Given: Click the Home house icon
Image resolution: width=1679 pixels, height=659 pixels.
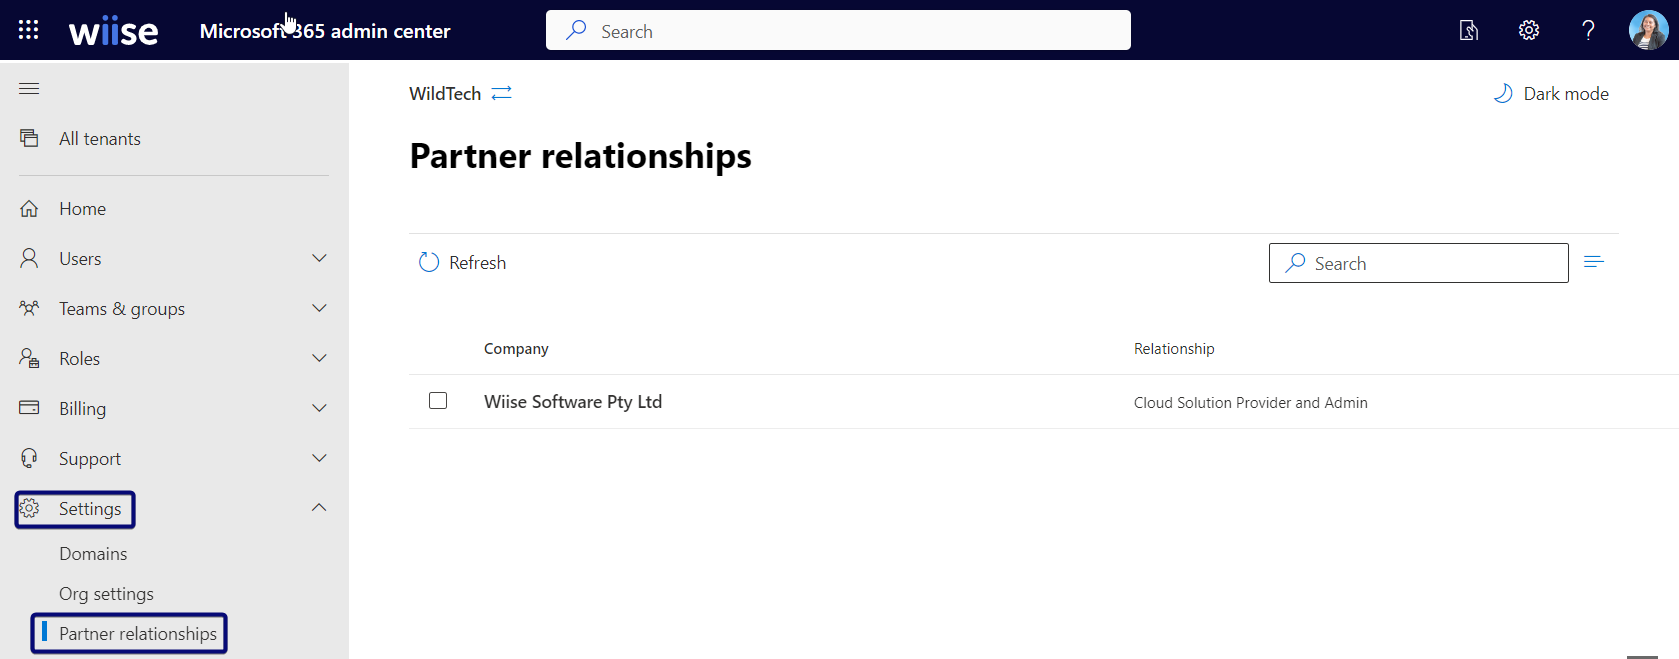Looking at the screenshot, I should pyautogui.click(x=29, y=208).
